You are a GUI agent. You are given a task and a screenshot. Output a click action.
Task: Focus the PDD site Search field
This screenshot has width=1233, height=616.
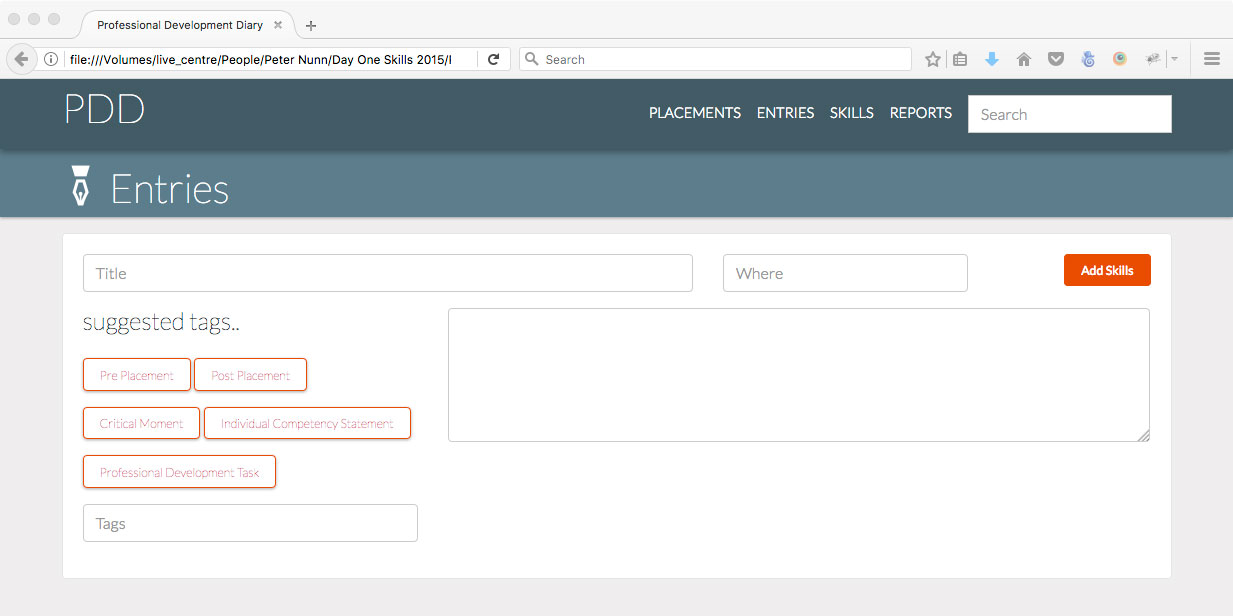coord(1069,114)
